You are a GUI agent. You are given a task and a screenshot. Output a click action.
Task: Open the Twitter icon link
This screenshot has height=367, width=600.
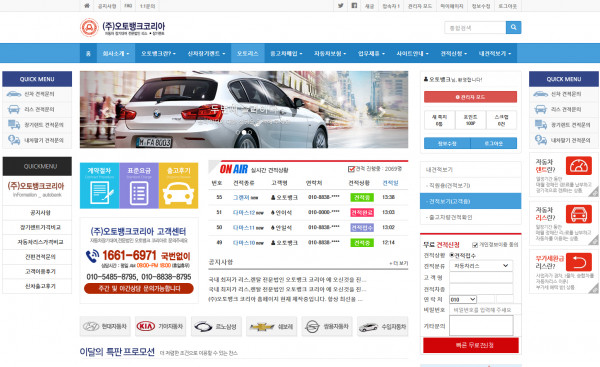[341, 6]
